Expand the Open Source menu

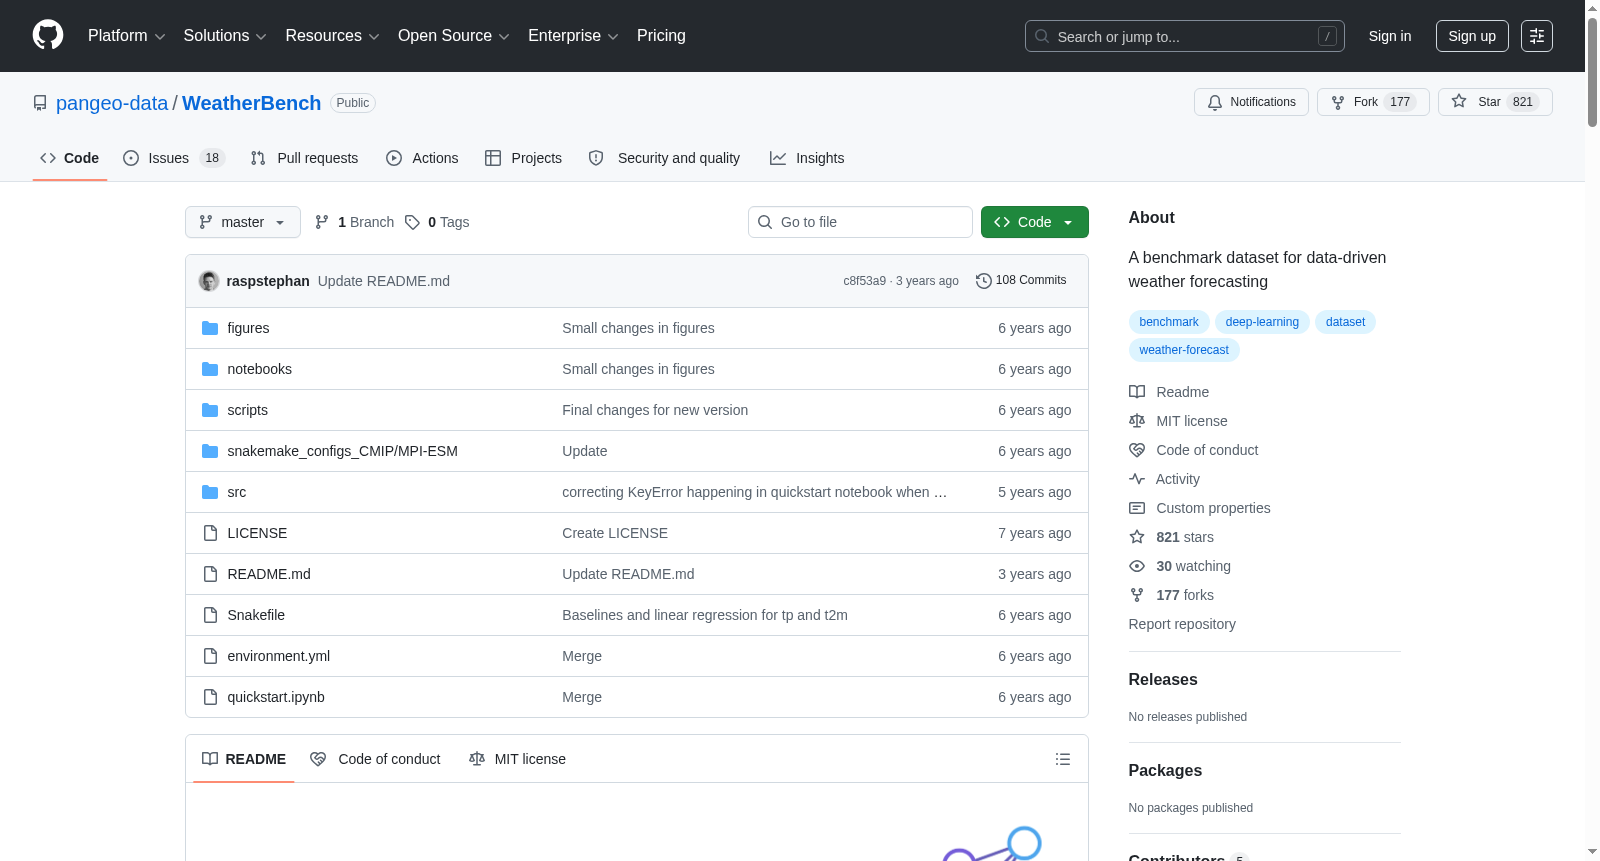click(x=454, y=36)
